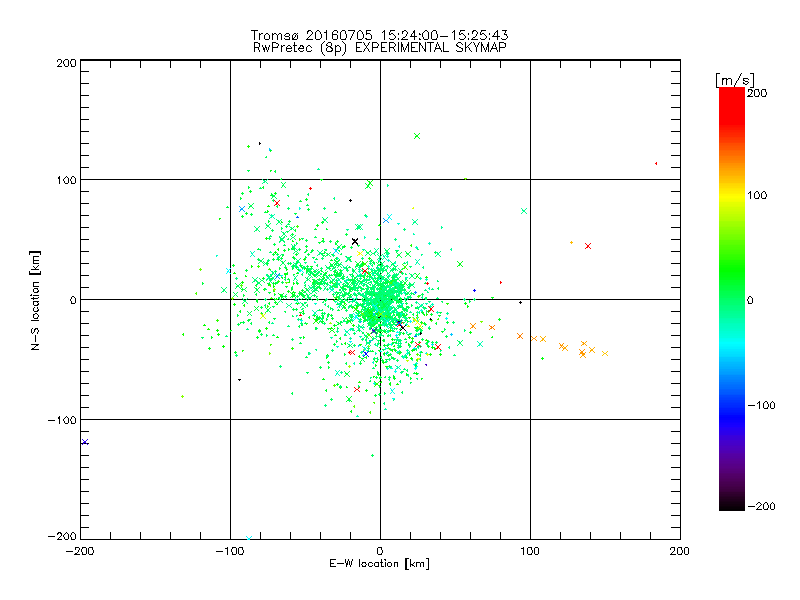
Task: Click the lone green X marker above the 100 km line
Action: [x=417, y=136]
